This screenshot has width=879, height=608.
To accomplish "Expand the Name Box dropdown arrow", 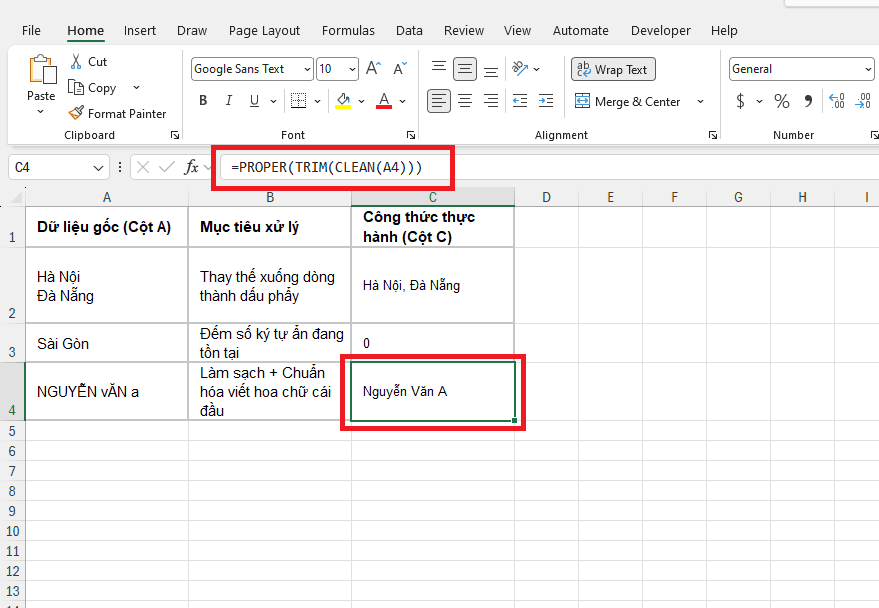I will 98,168.
